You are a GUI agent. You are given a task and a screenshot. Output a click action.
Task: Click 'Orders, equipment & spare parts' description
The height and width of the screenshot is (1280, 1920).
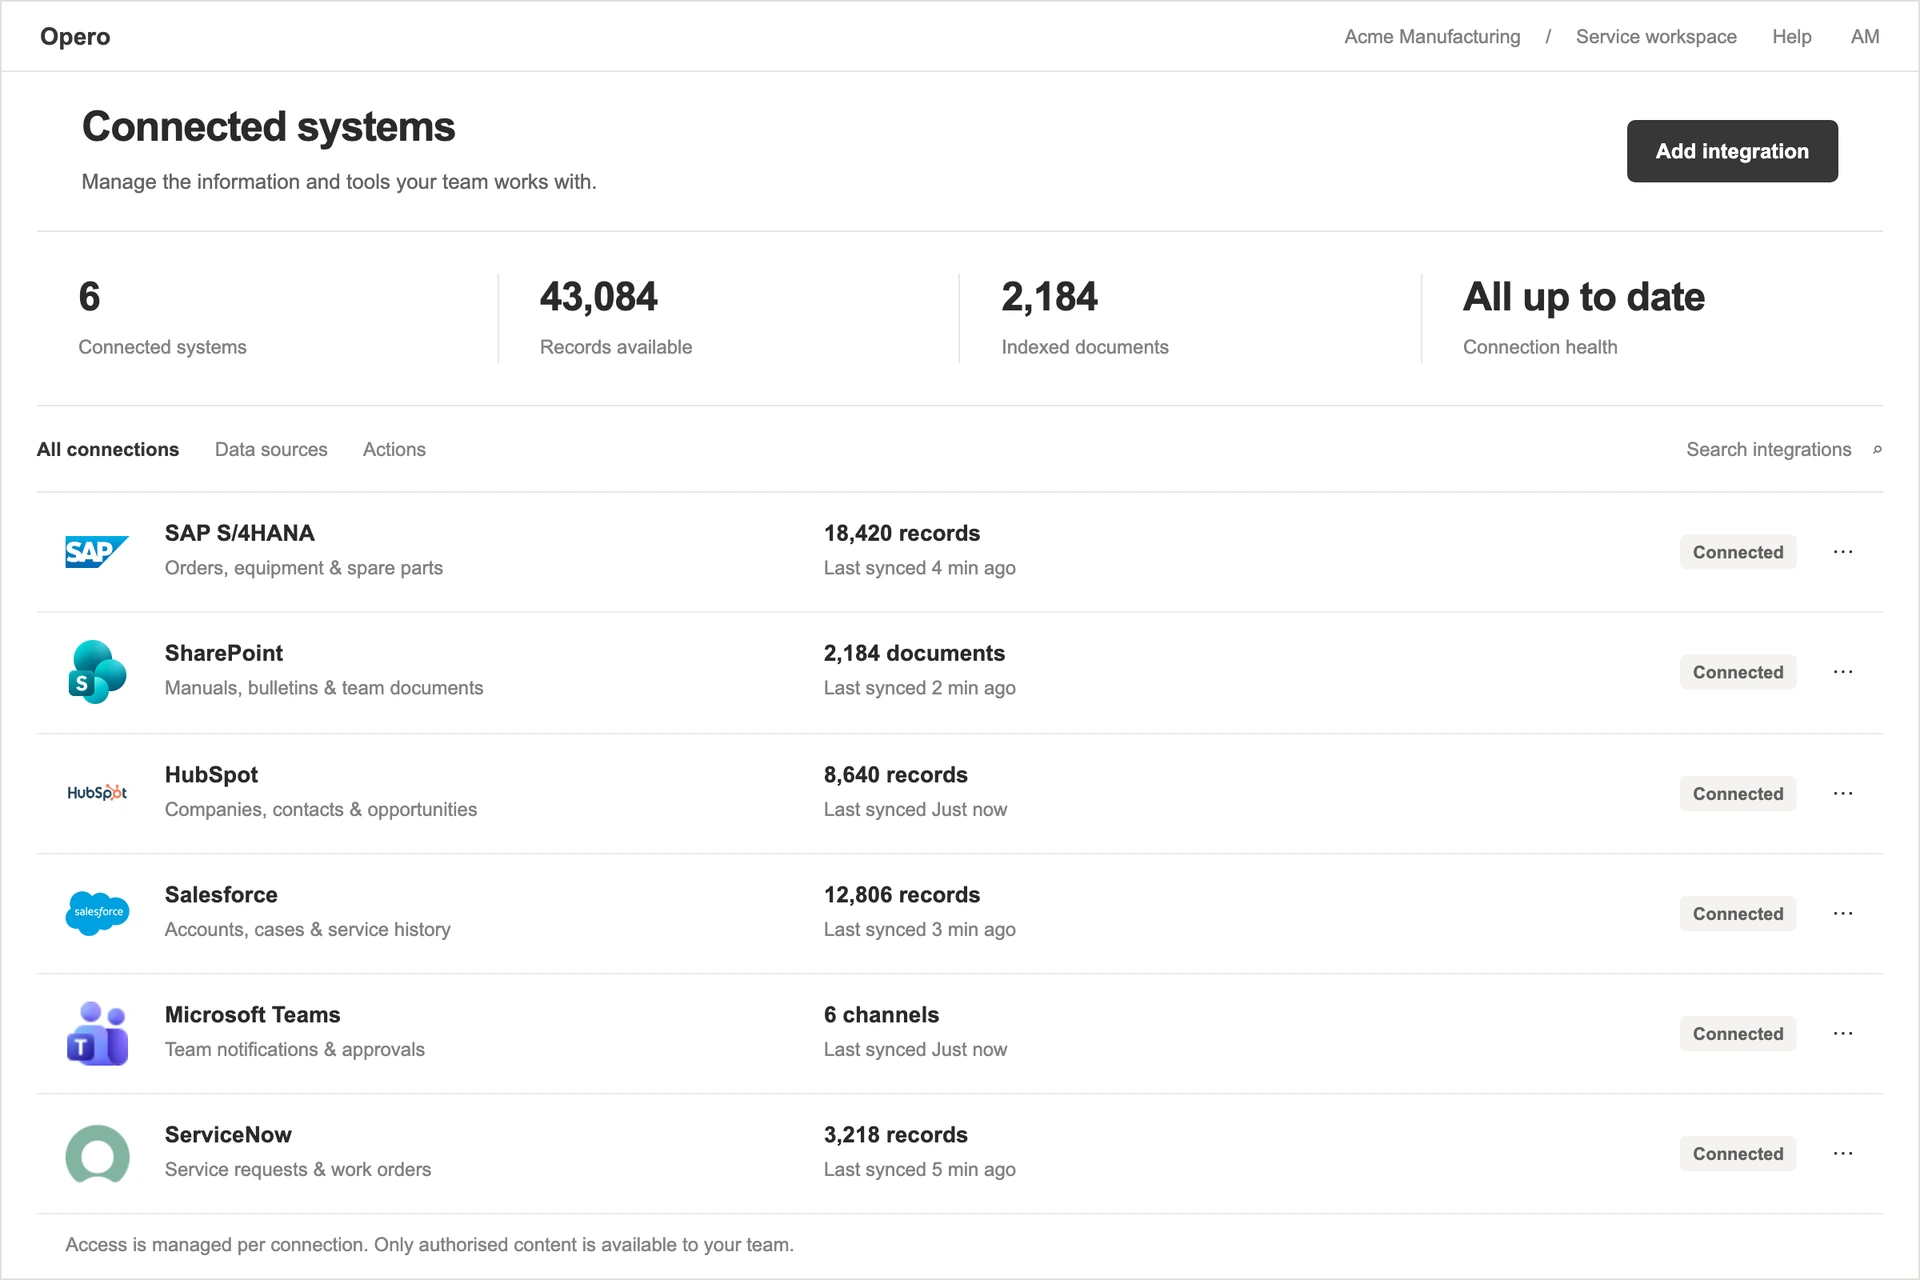[x=304, y=568]
